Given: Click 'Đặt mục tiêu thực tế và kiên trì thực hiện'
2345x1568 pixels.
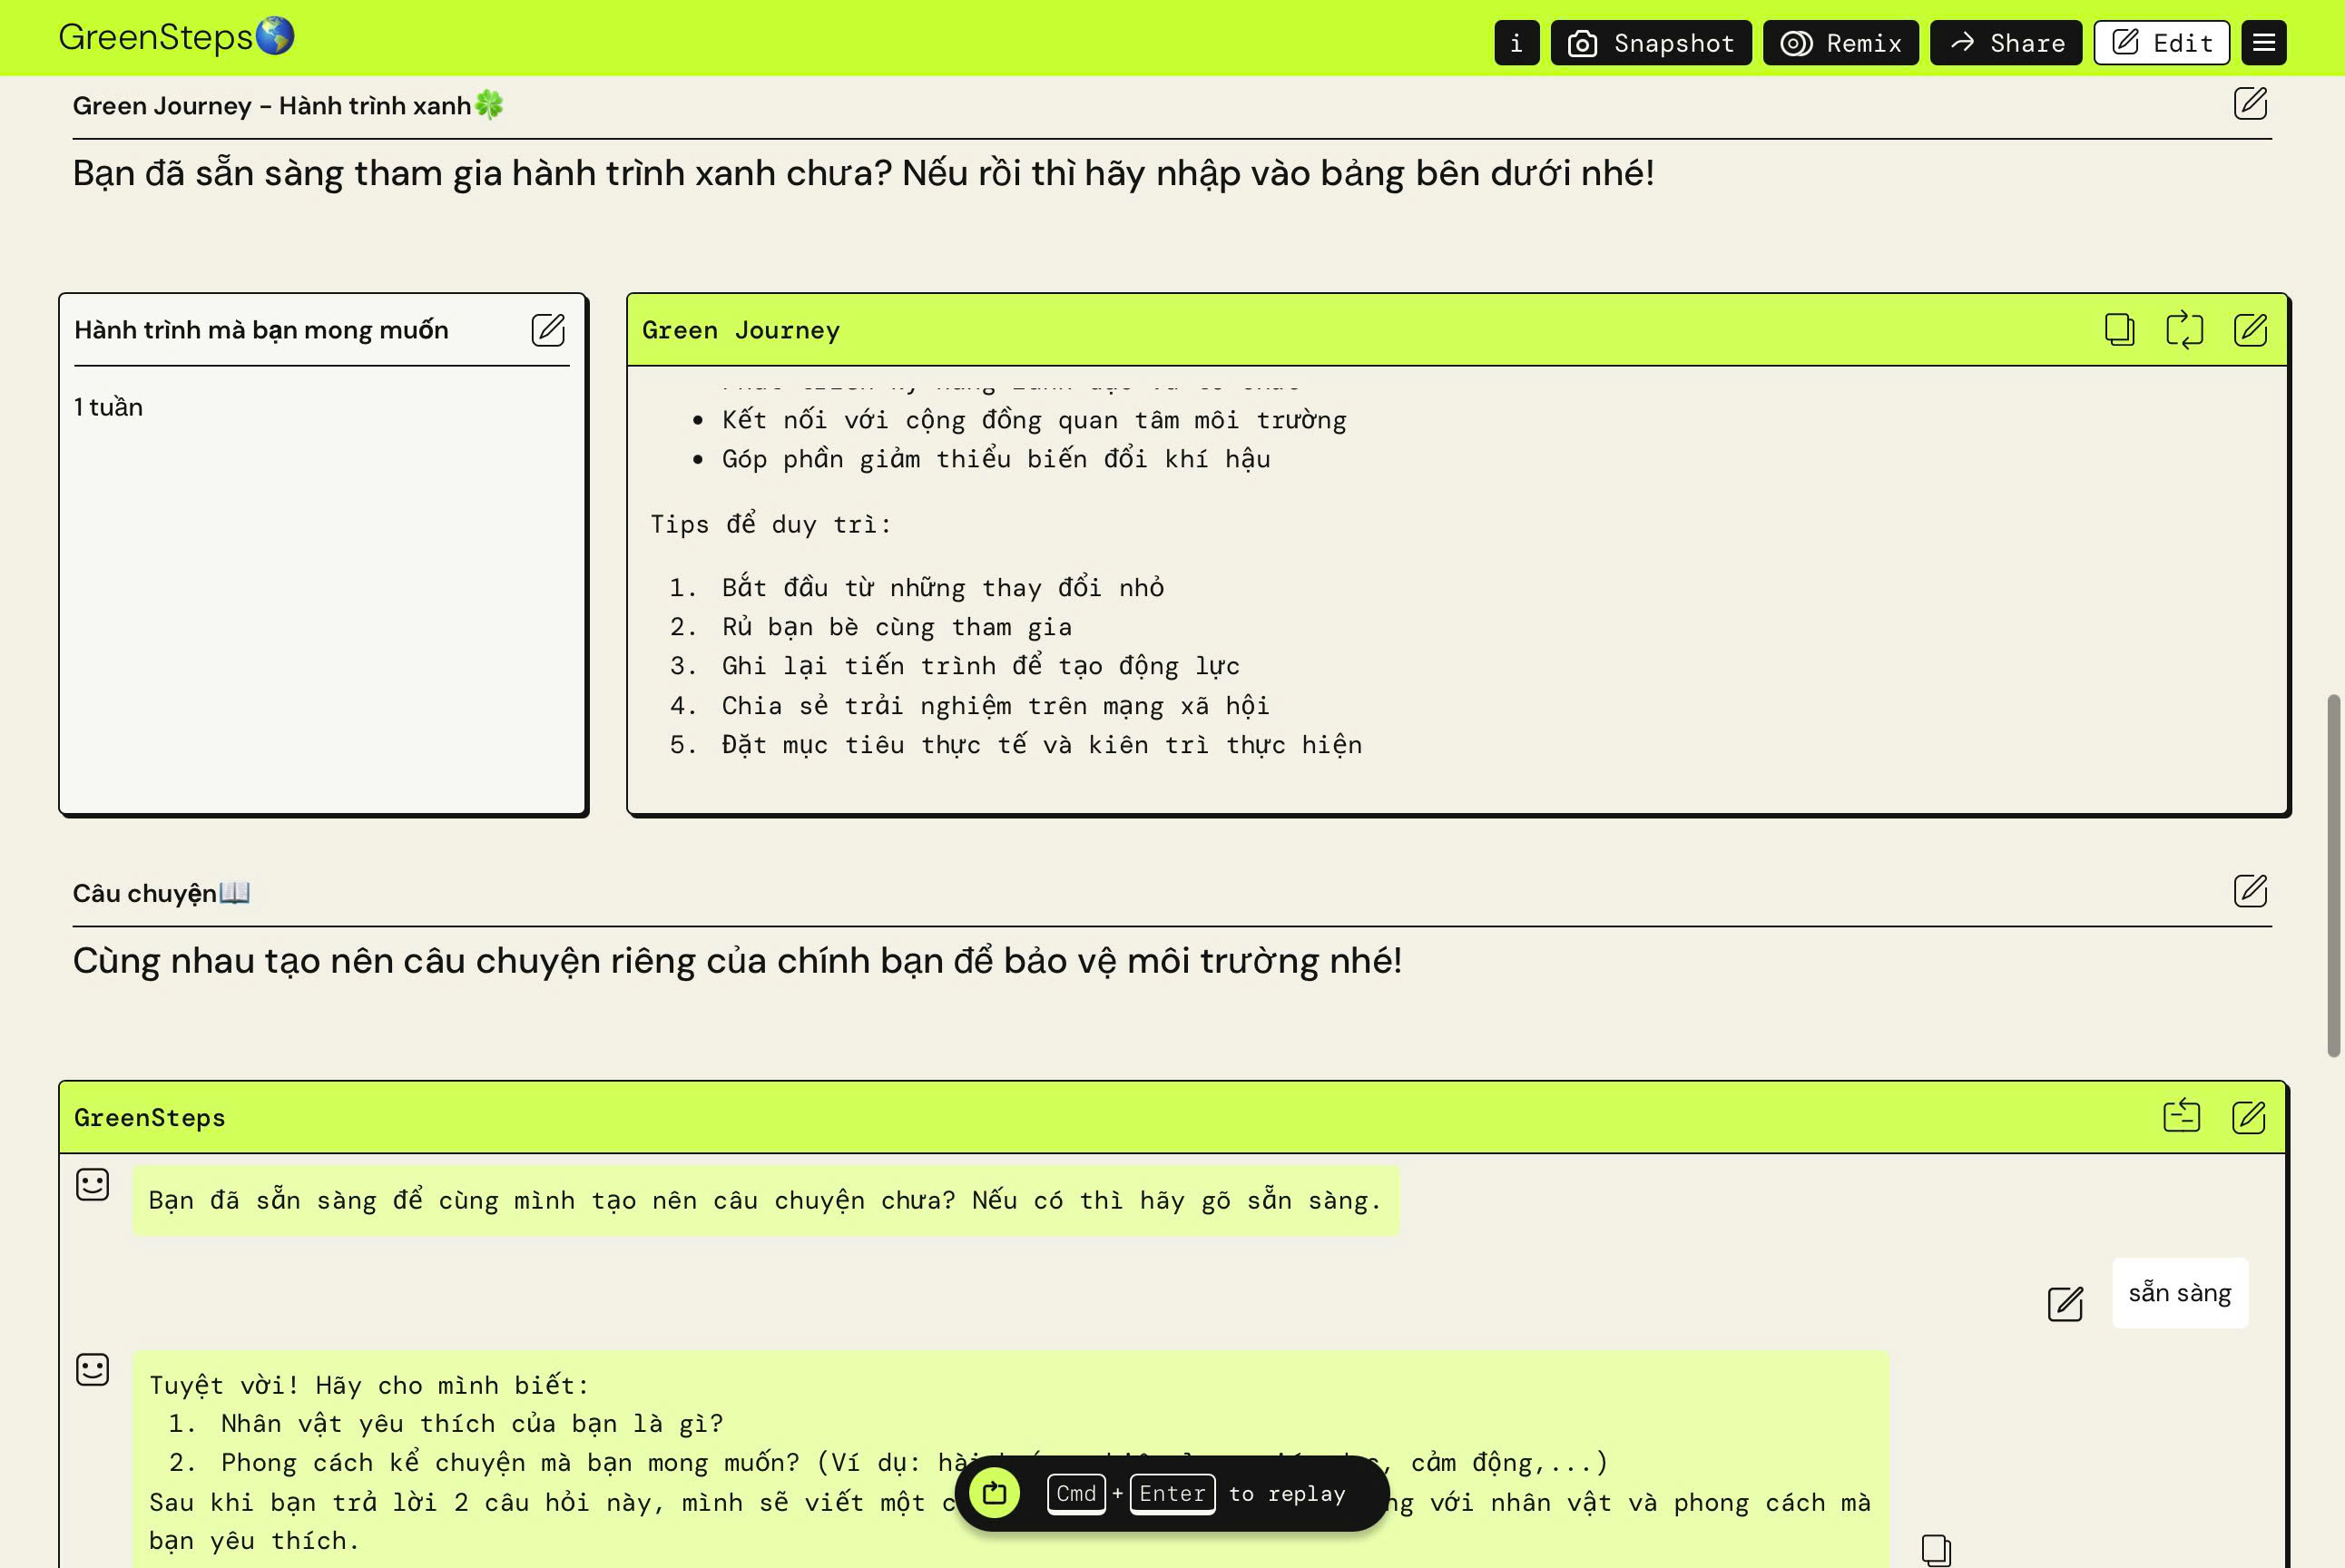Looking at the screenshot, I should click(x=1042, y=745).
